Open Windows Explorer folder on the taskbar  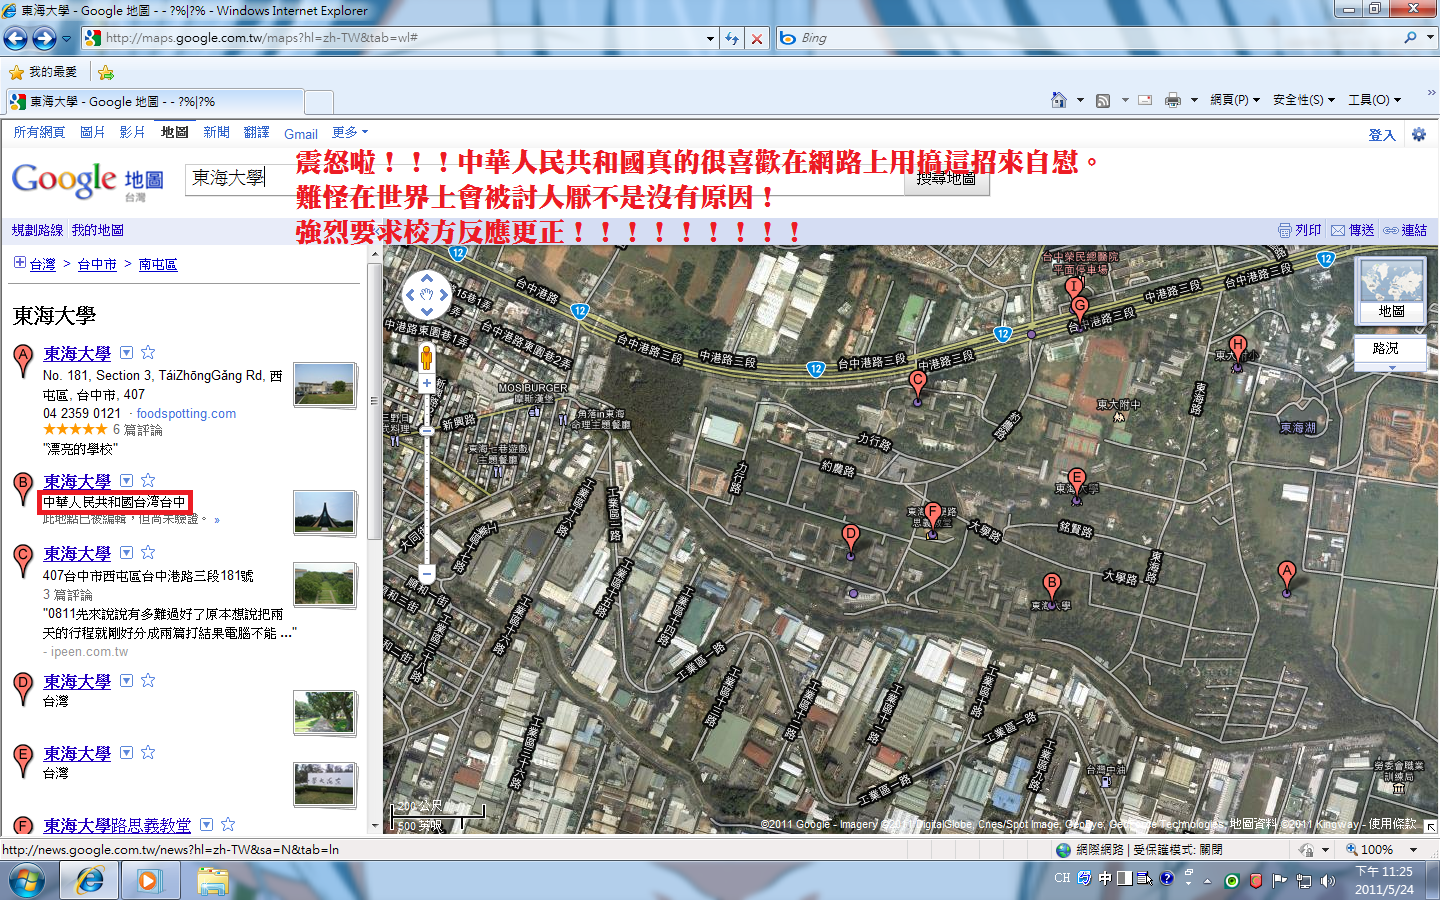point(212,881)
